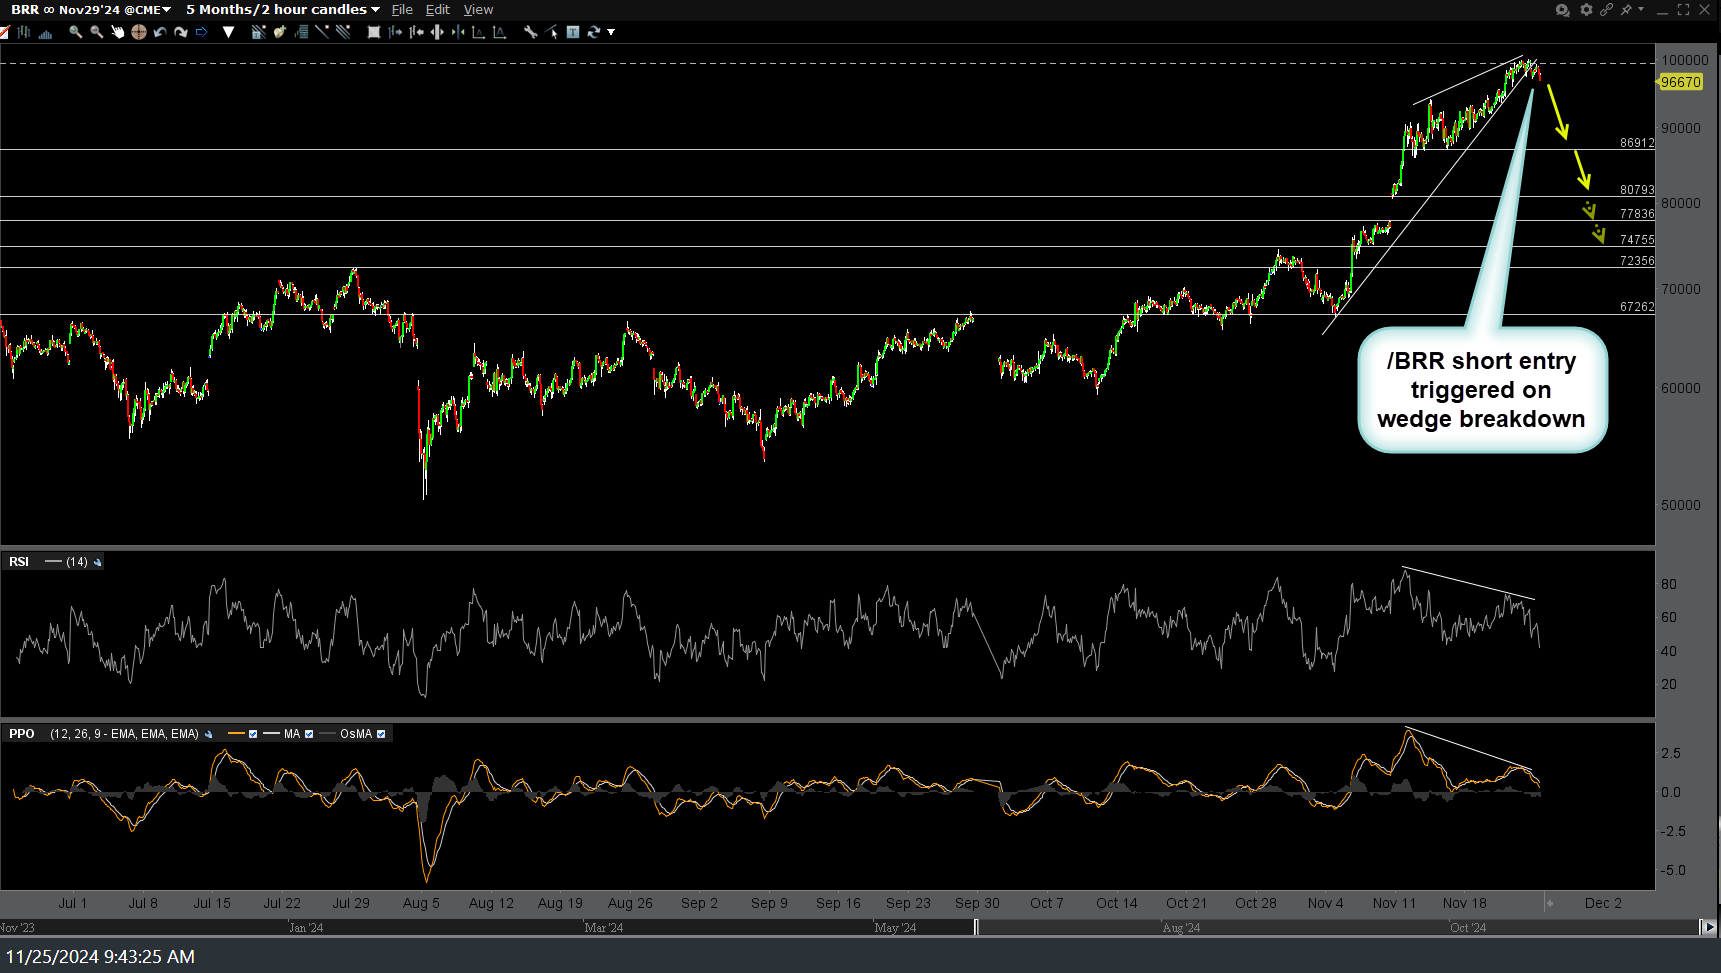Edit the RSI indicator settings wrench
Screen dimensions: 1721x973
[x=97, y=562]
